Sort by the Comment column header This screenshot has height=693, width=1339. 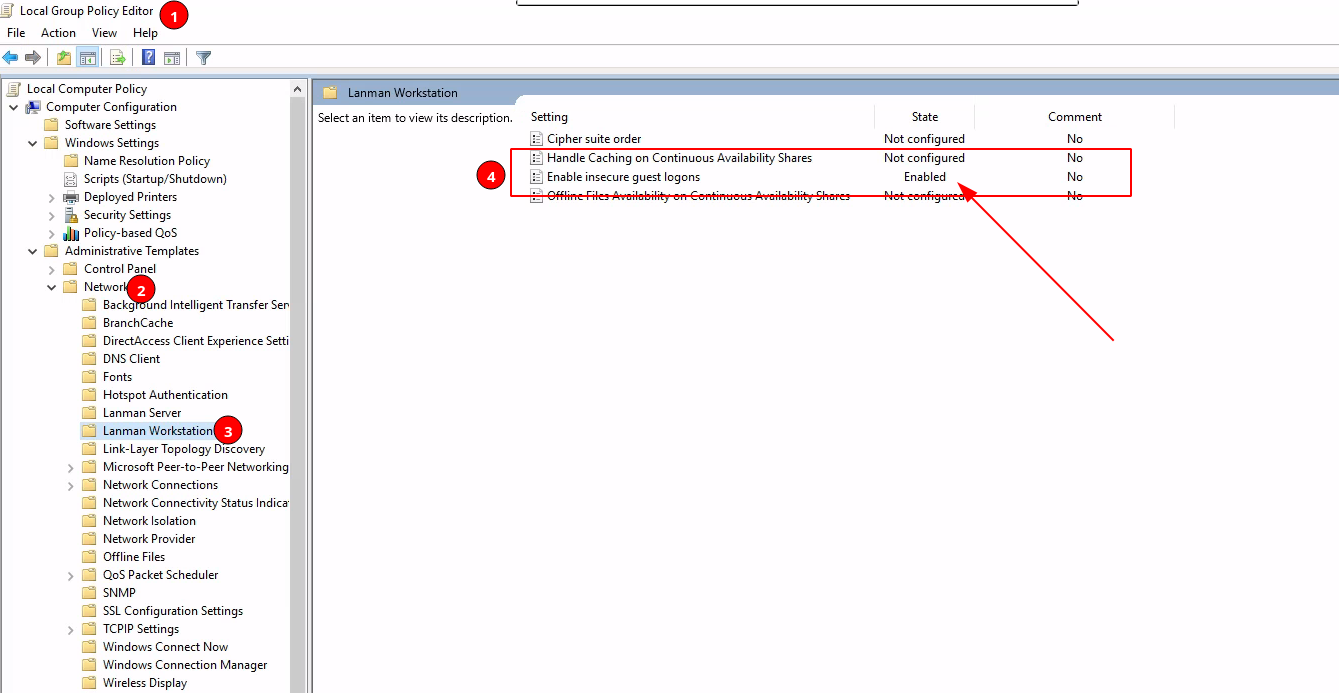pyautogui.click(x=1075, y=117)
